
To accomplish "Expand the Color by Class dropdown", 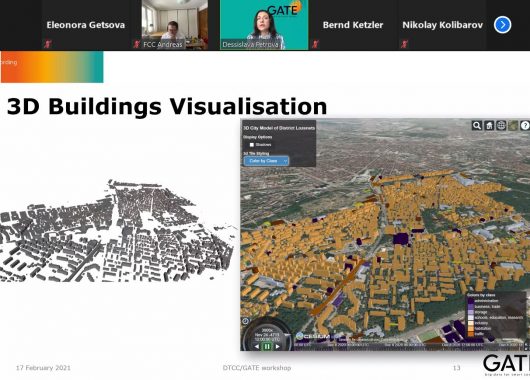I will 266,161.
